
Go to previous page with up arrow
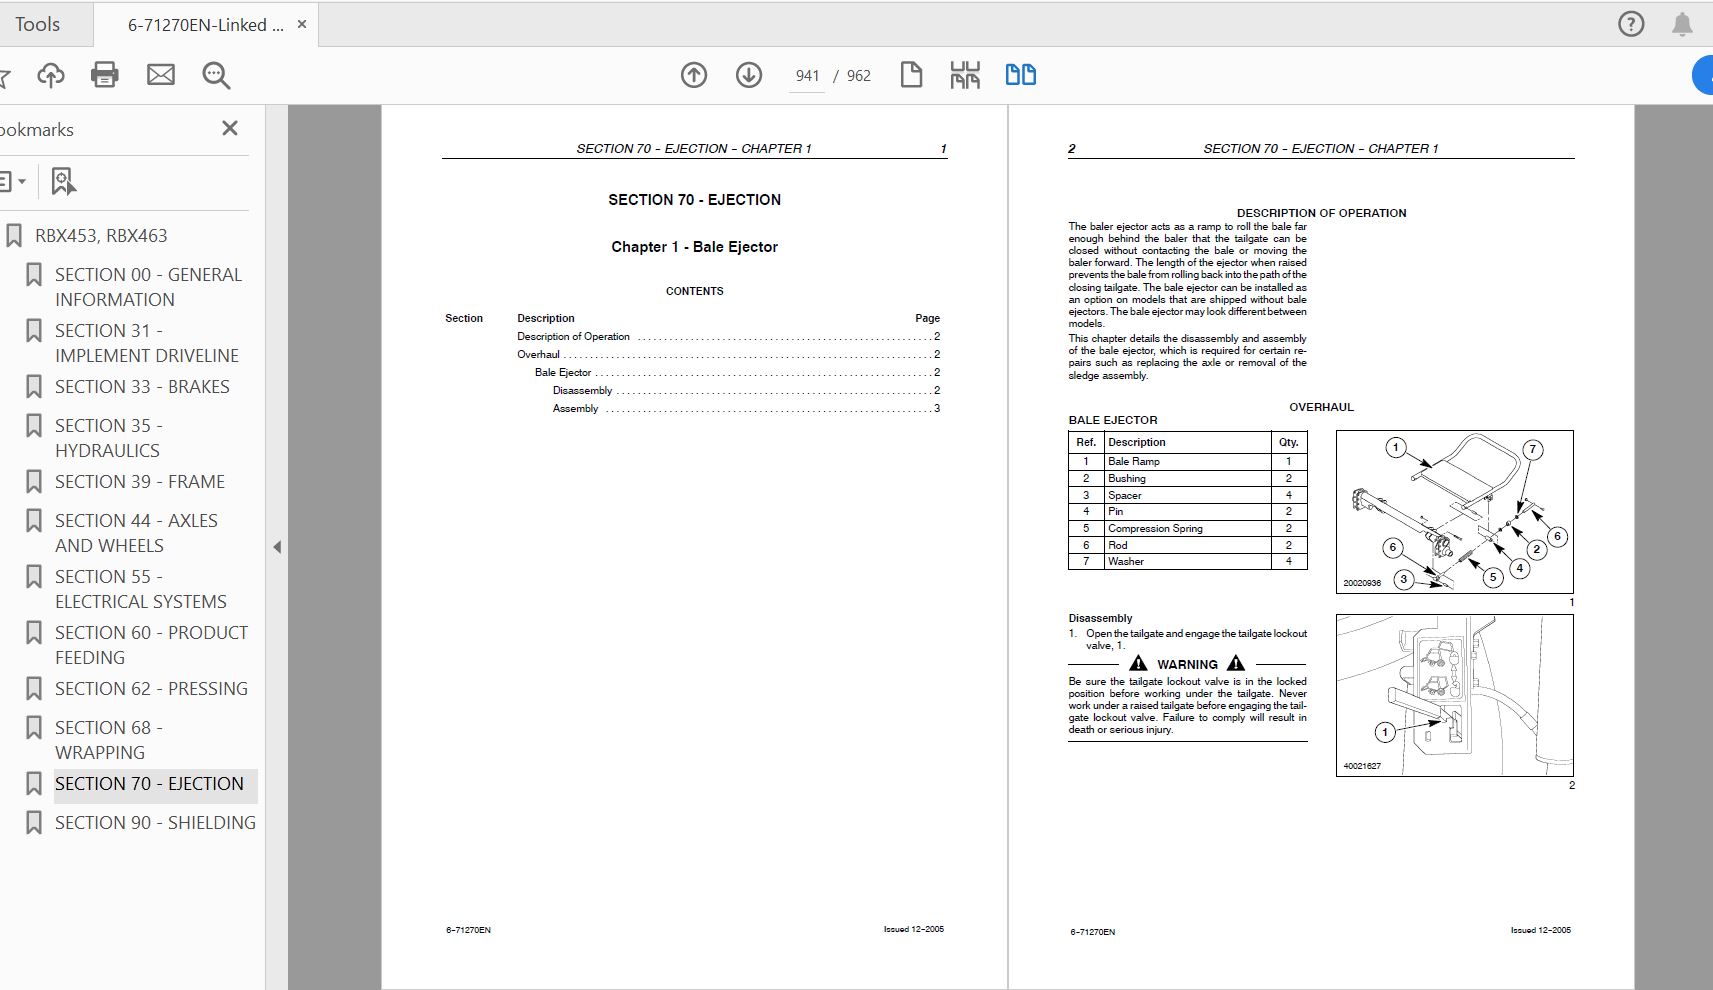[x=694, y=75]
